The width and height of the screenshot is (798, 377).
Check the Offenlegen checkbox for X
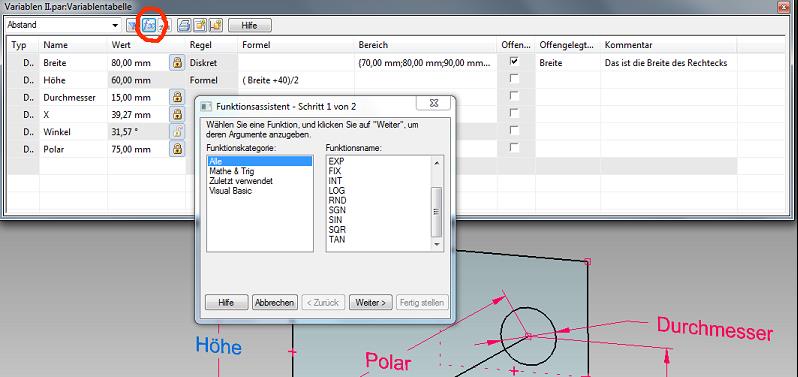coord(515,113)
